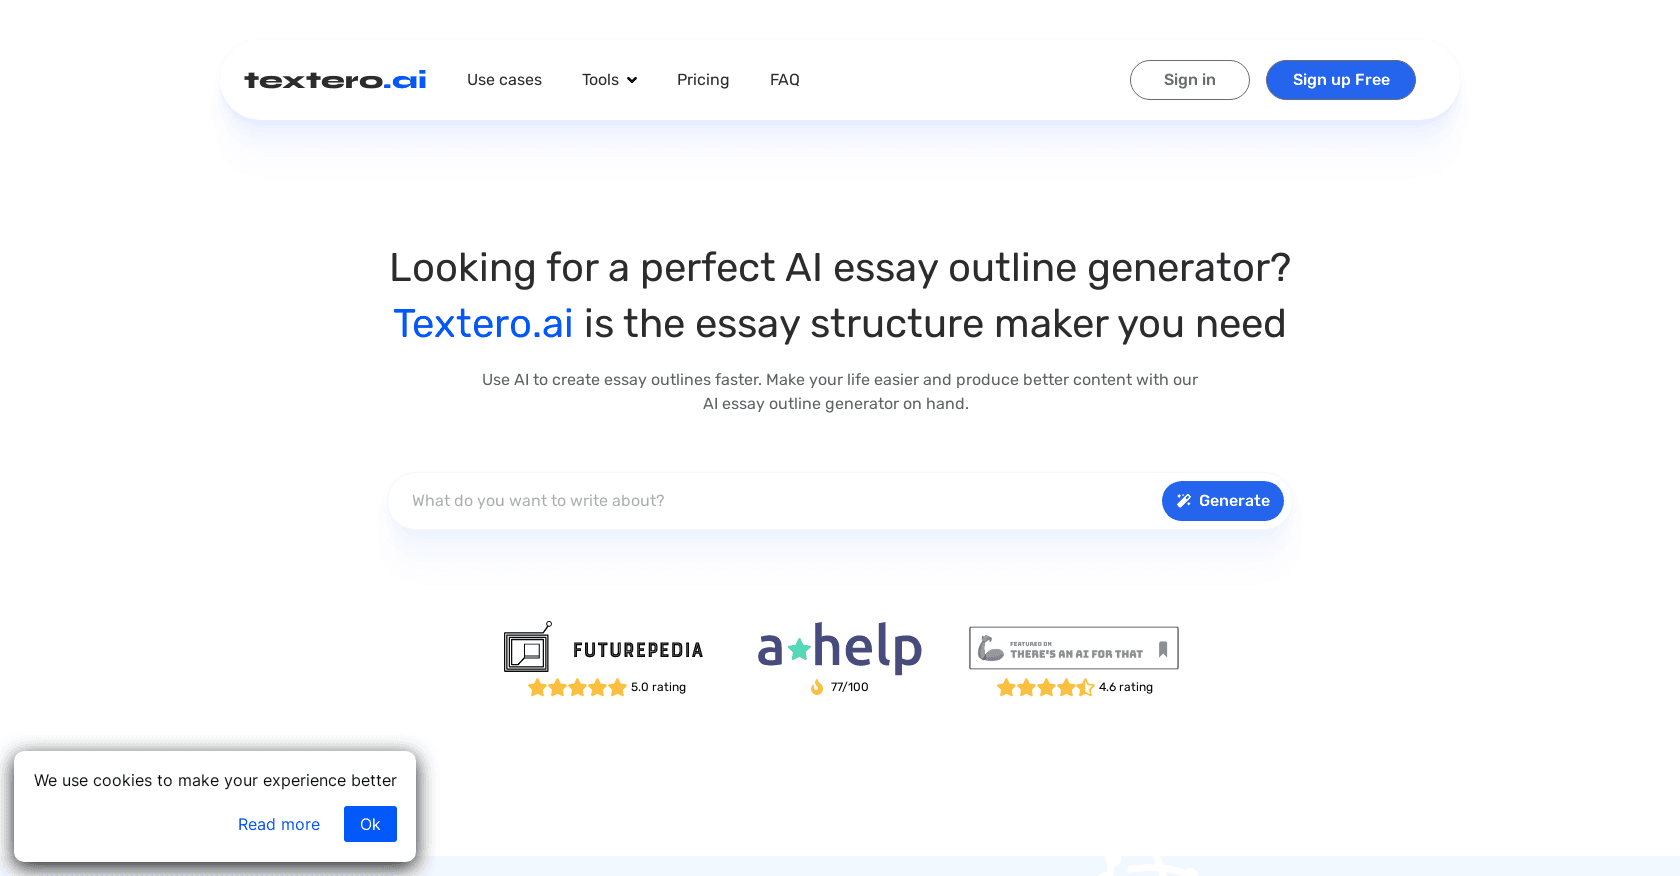The image size is (1680, 876).
Task: Expand the Tools dropdown menu
Action: coord(609,80)
